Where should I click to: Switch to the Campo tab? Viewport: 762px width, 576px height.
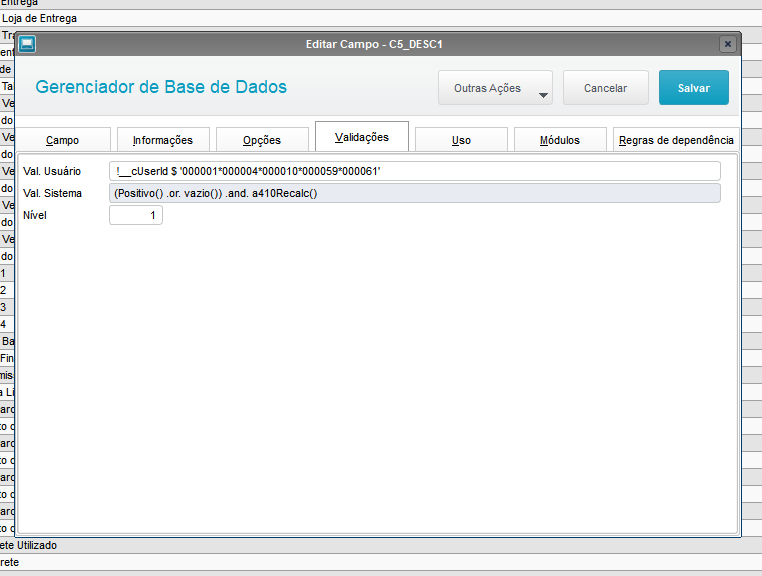(63, 140)
